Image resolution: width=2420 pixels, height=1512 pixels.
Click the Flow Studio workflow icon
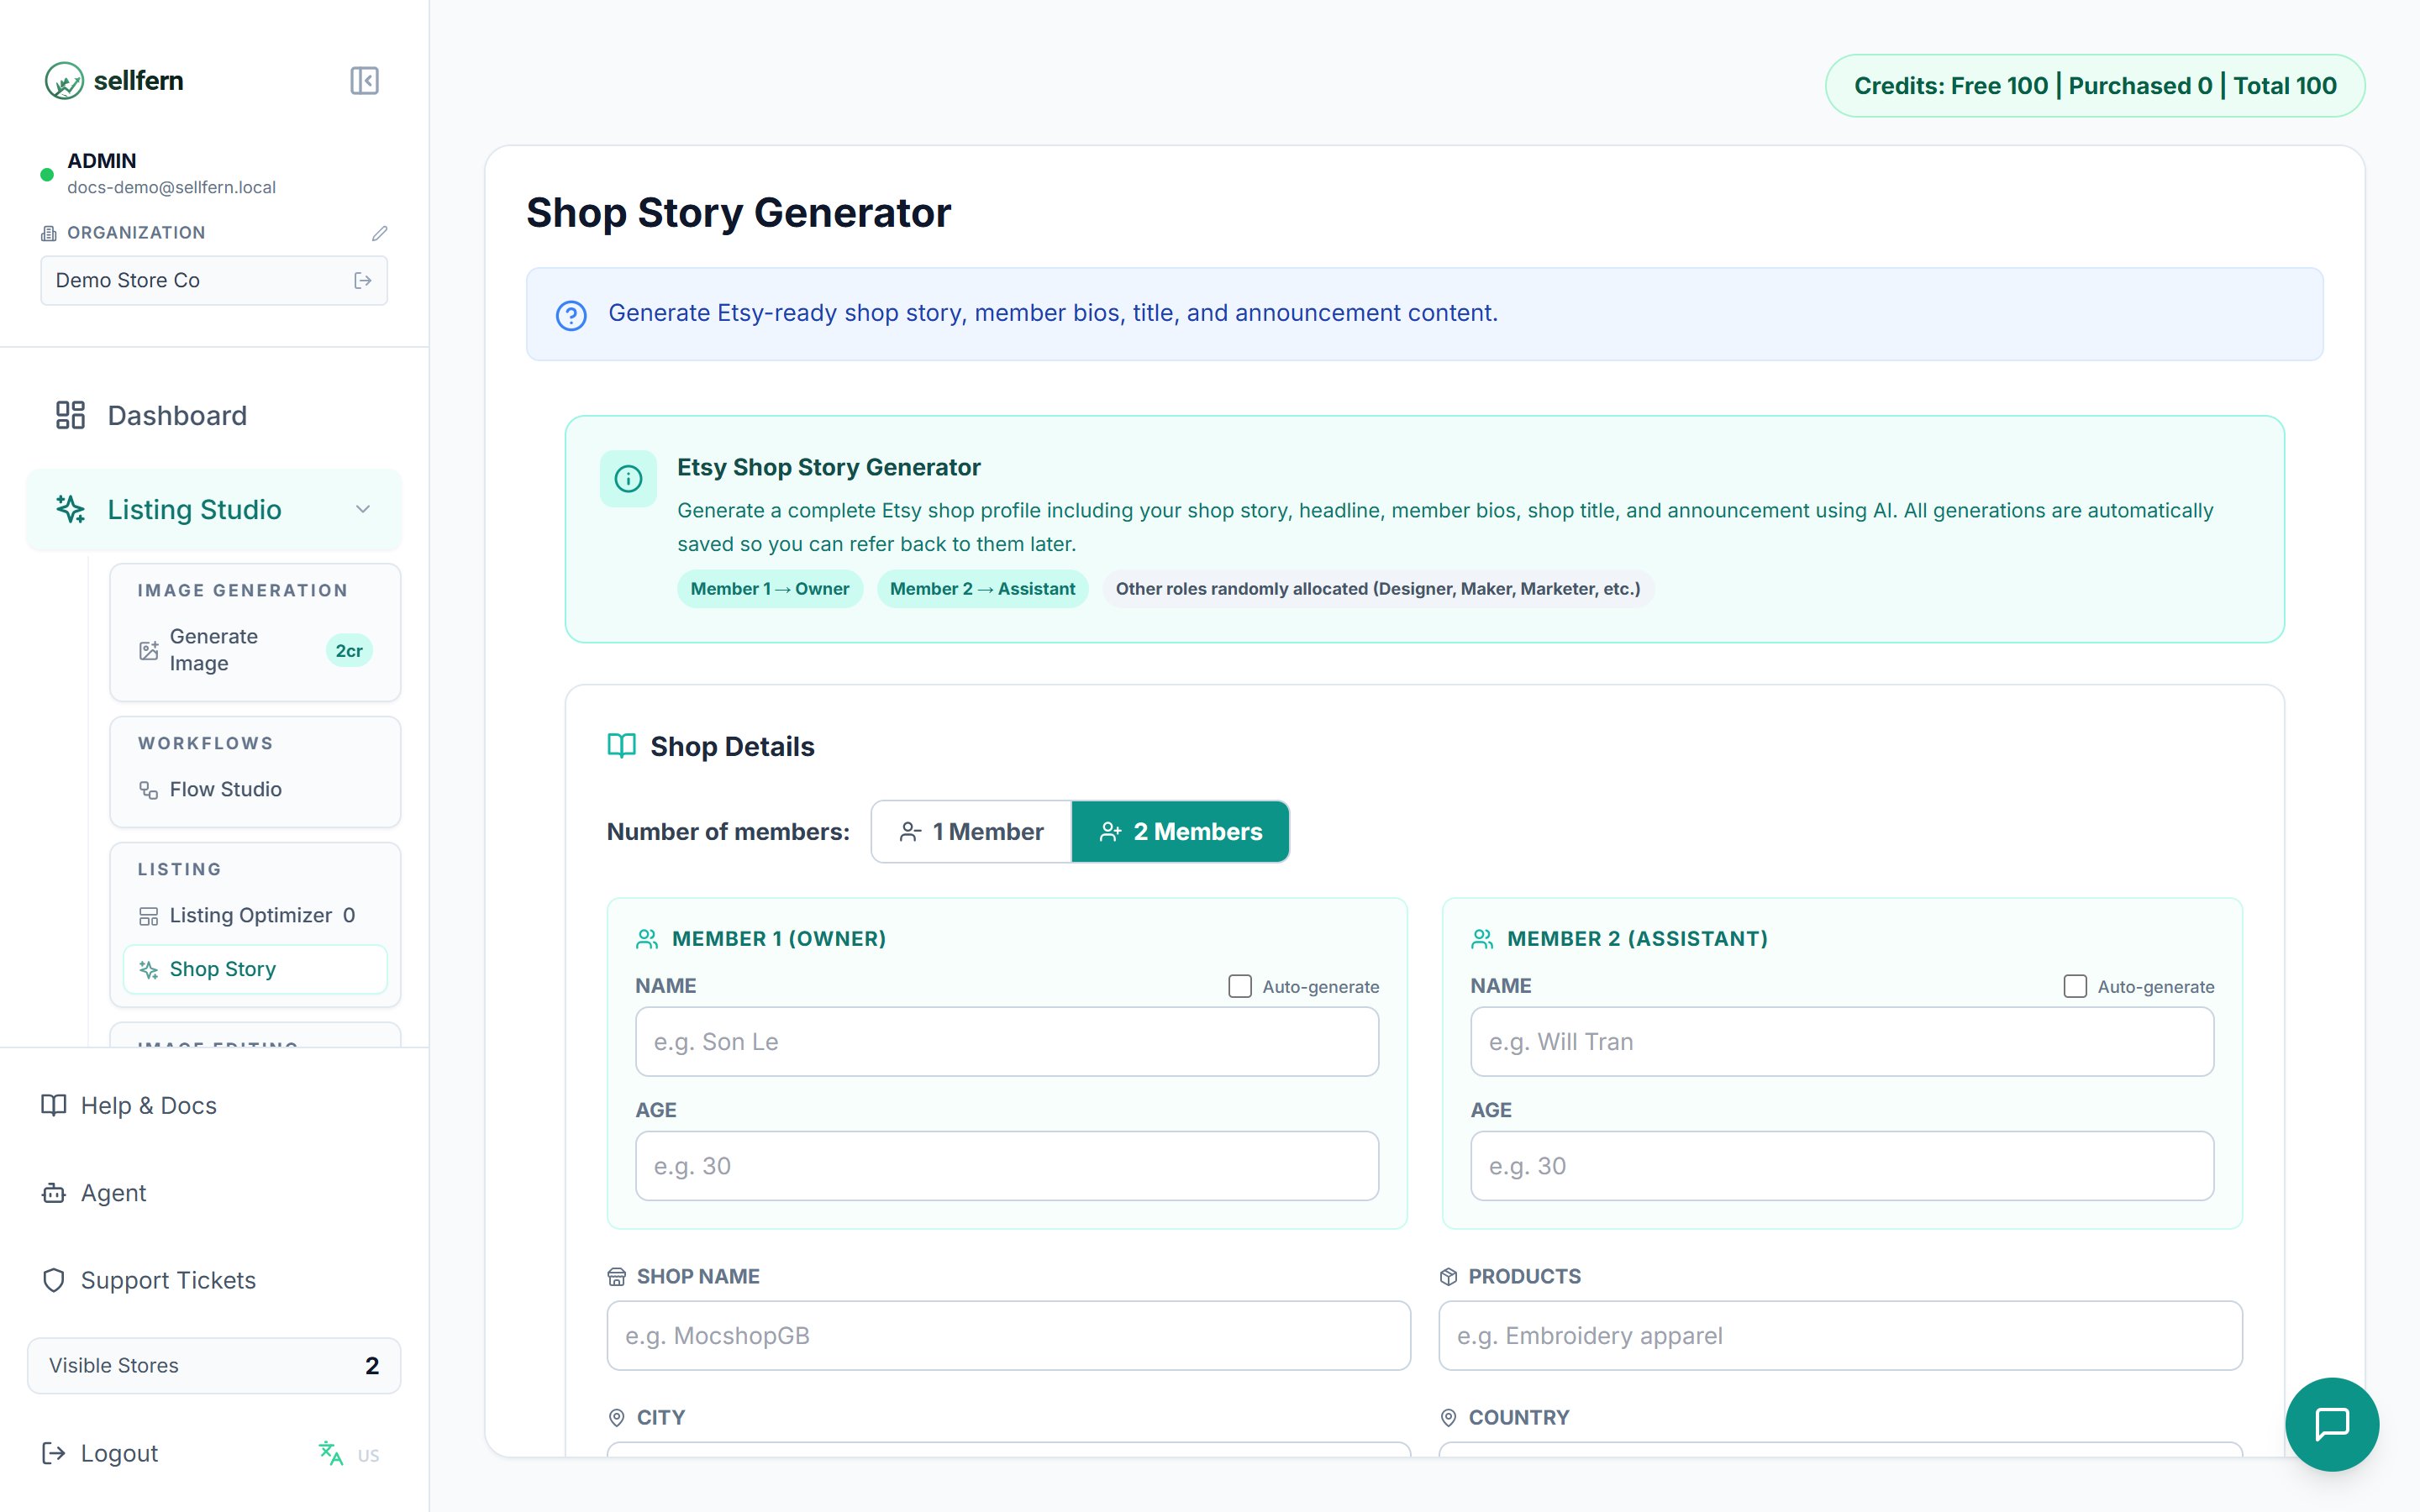148,790
